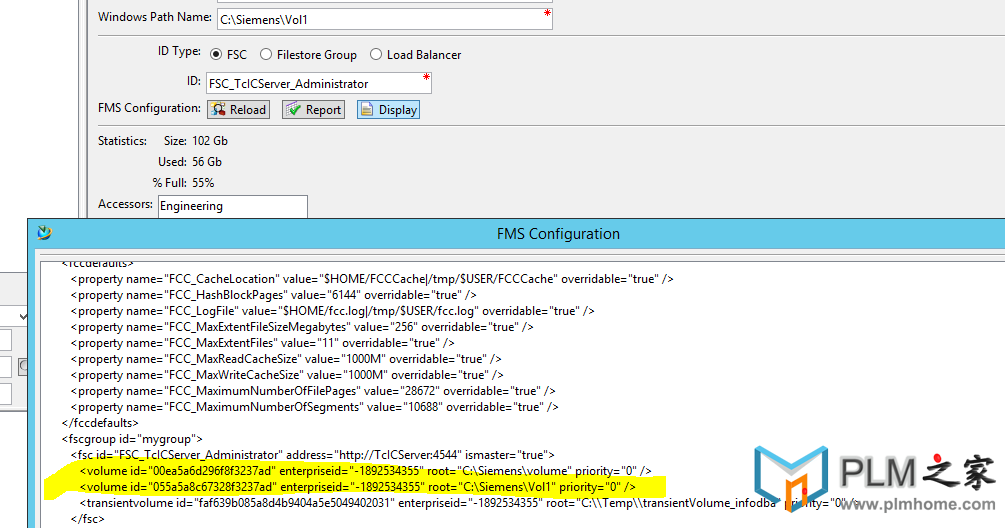
Task: Click the FMS Configuration label
Action: (x=149, y=108)
